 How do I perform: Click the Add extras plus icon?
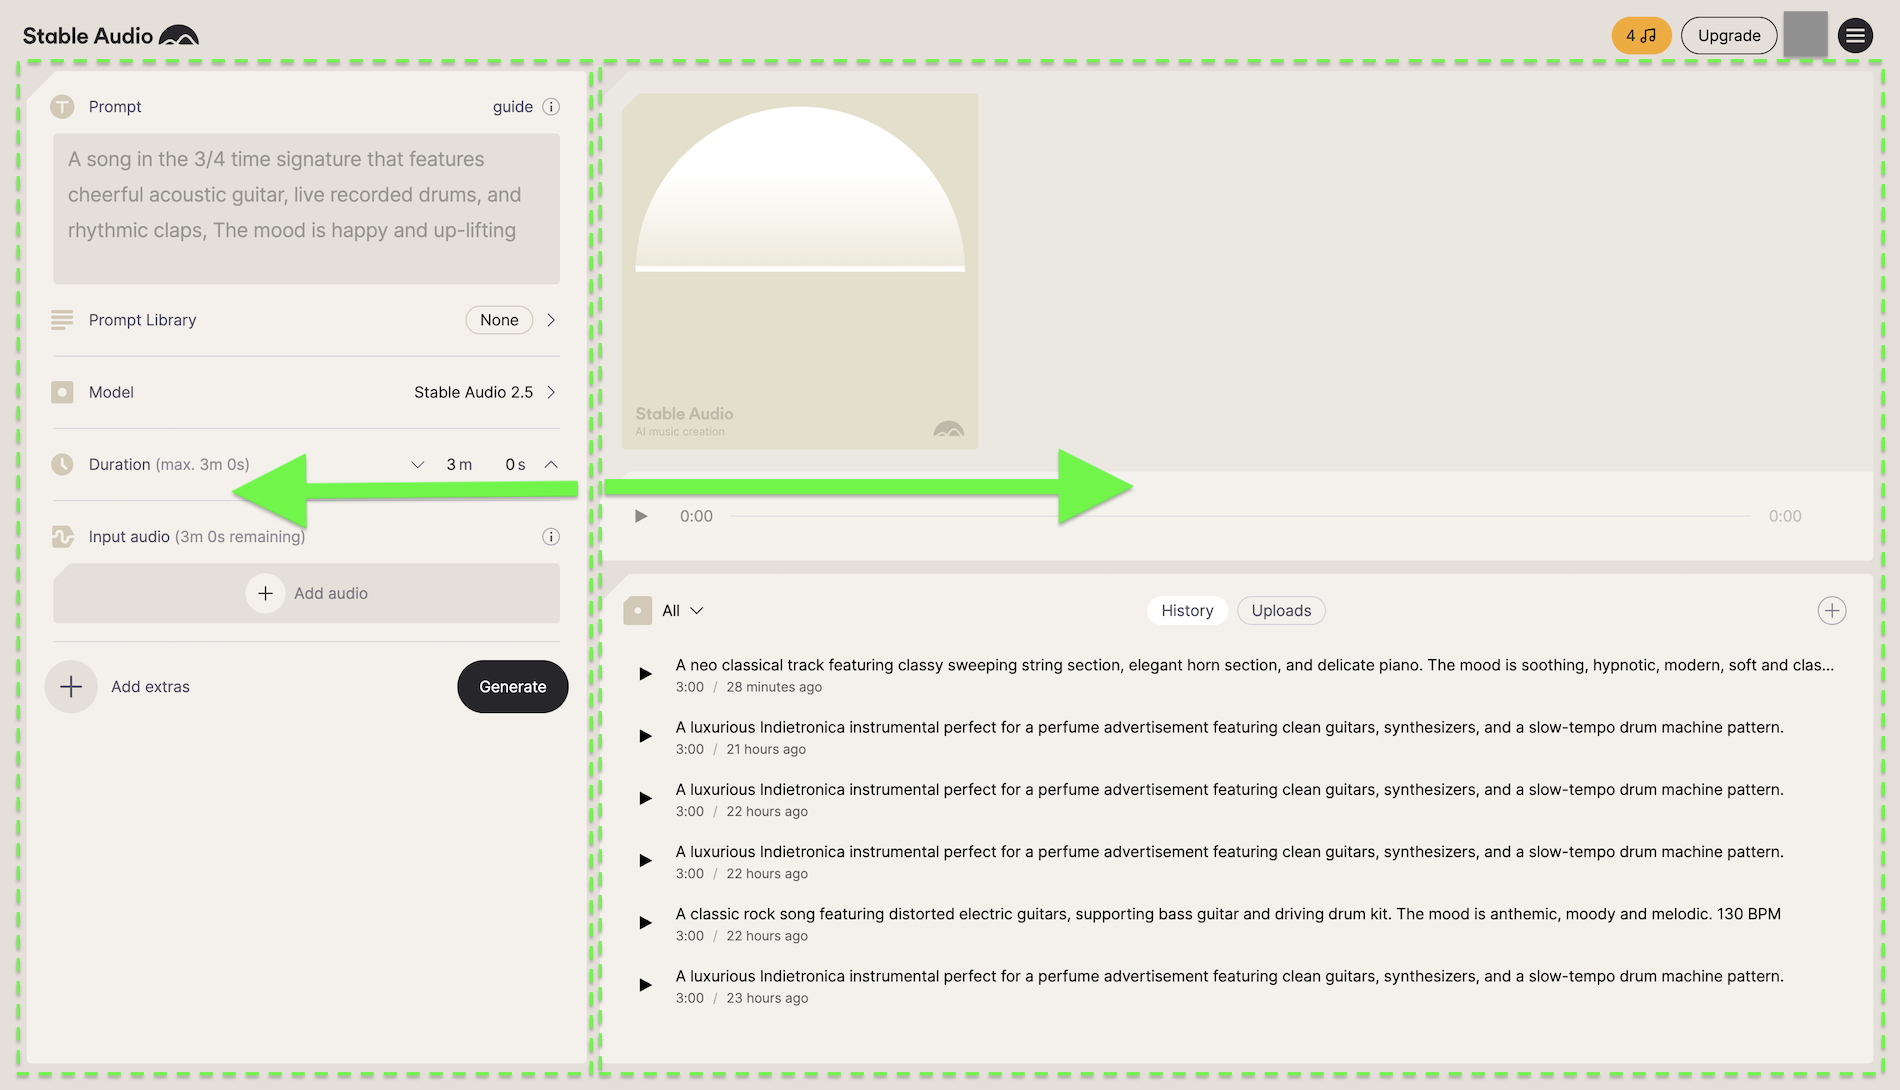[71, 687]
